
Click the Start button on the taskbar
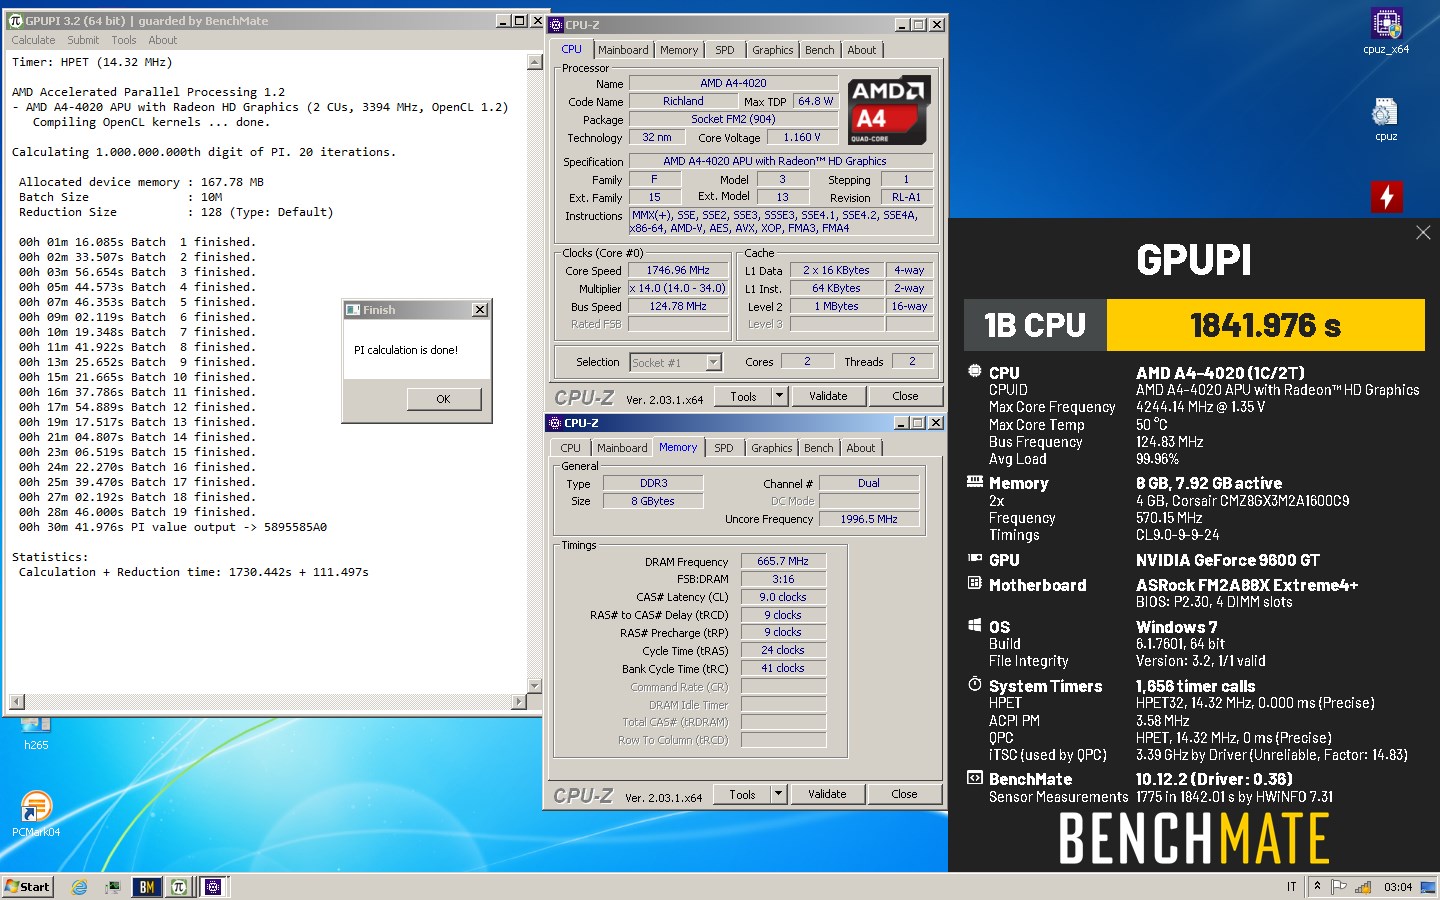(28, 887)
